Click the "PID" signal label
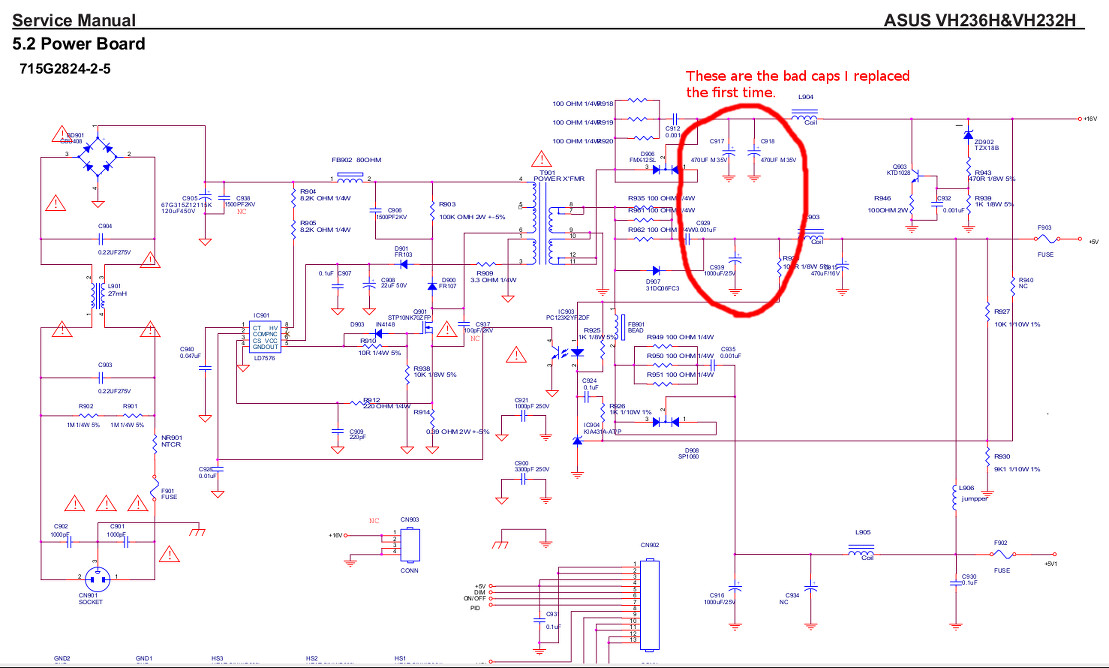This screenshot has width=1109, height=668. [x=475, y=608]
